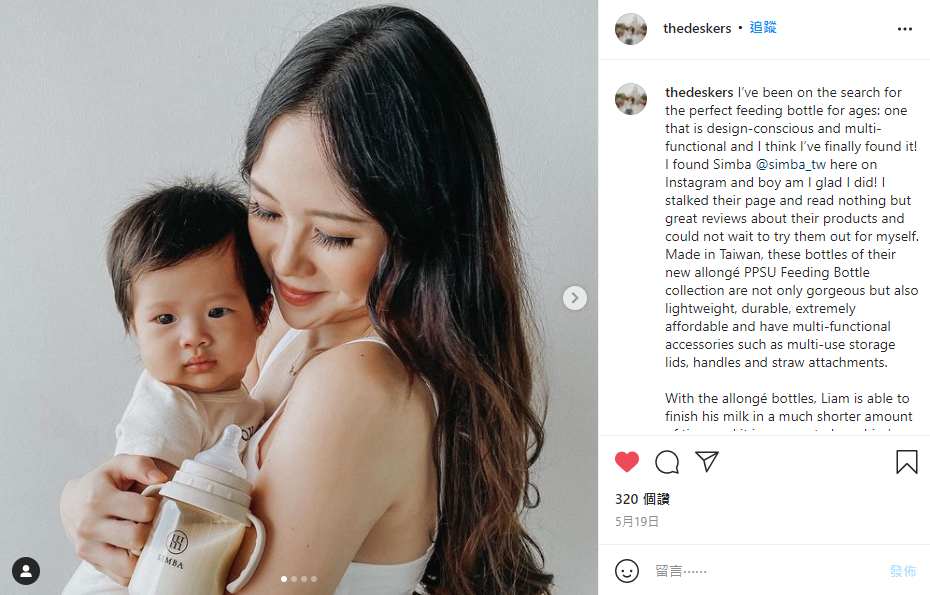Select the last carousel dot indicator
Screen dimensions: 930x595
(314, 579)
